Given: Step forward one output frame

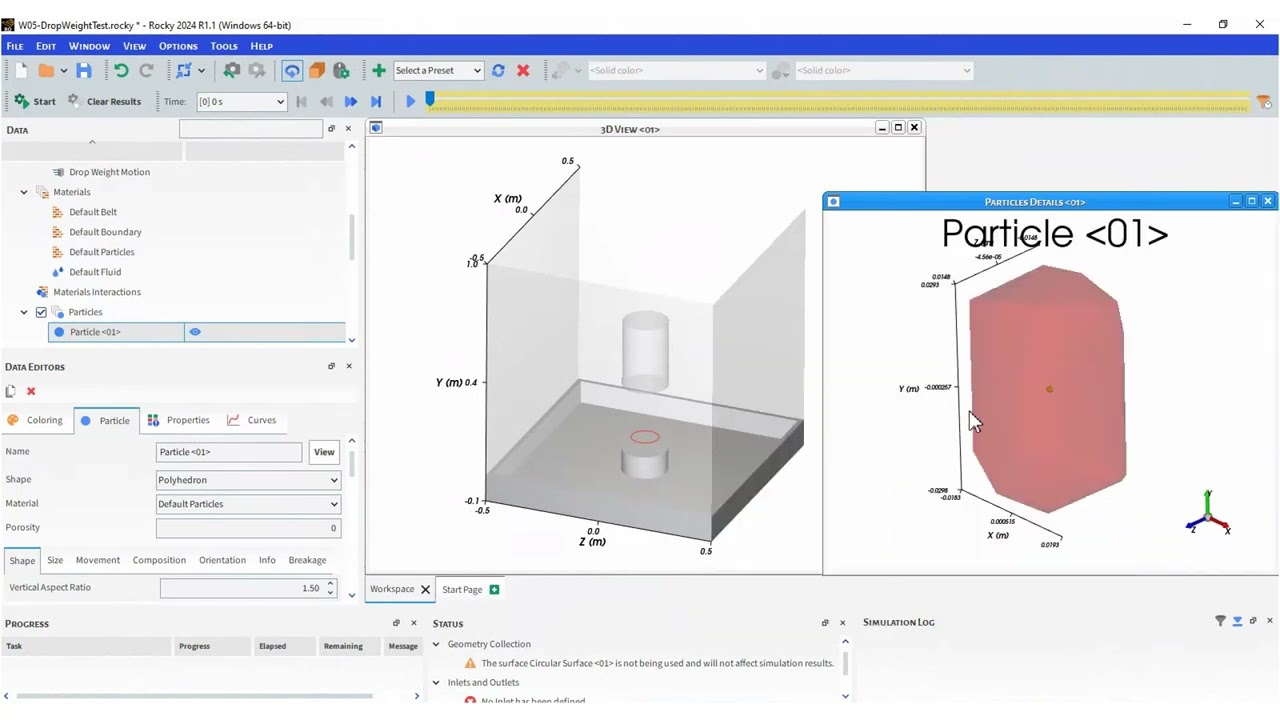Looking at the screenshot, I should coord(350,101).
